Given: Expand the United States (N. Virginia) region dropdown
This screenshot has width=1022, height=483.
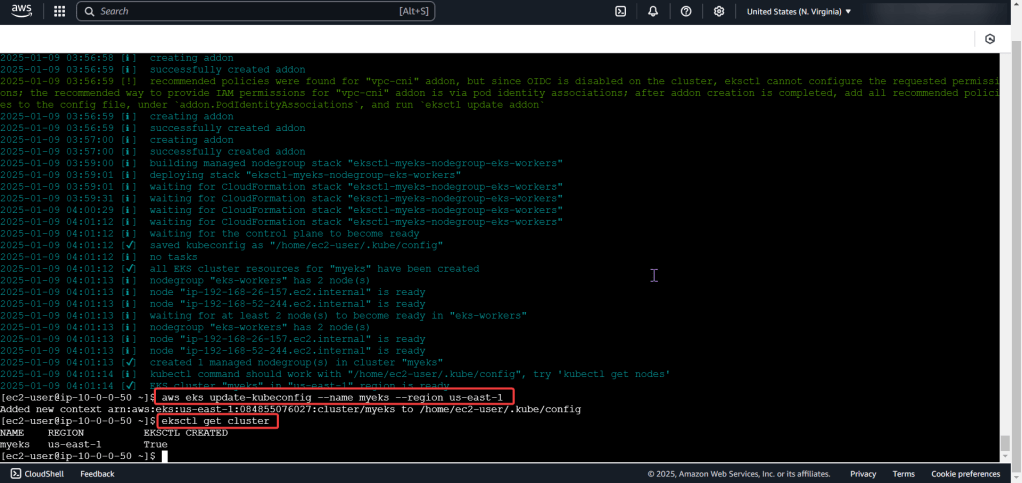Looking at the screenshot, I should click(x=799, y=11).
